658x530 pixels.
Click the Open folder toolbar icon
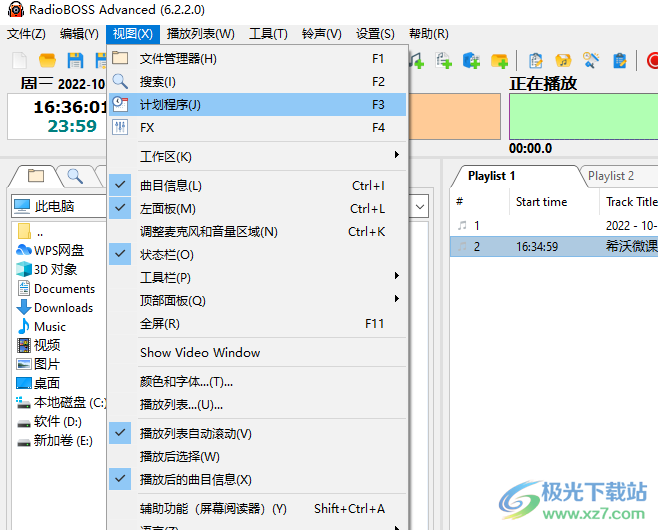click(47, 60)
